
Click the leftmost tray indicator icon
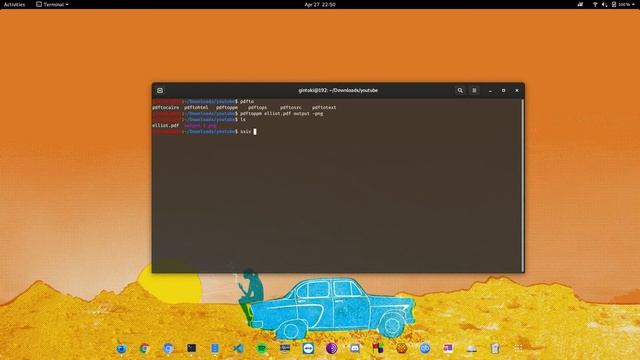580,4
